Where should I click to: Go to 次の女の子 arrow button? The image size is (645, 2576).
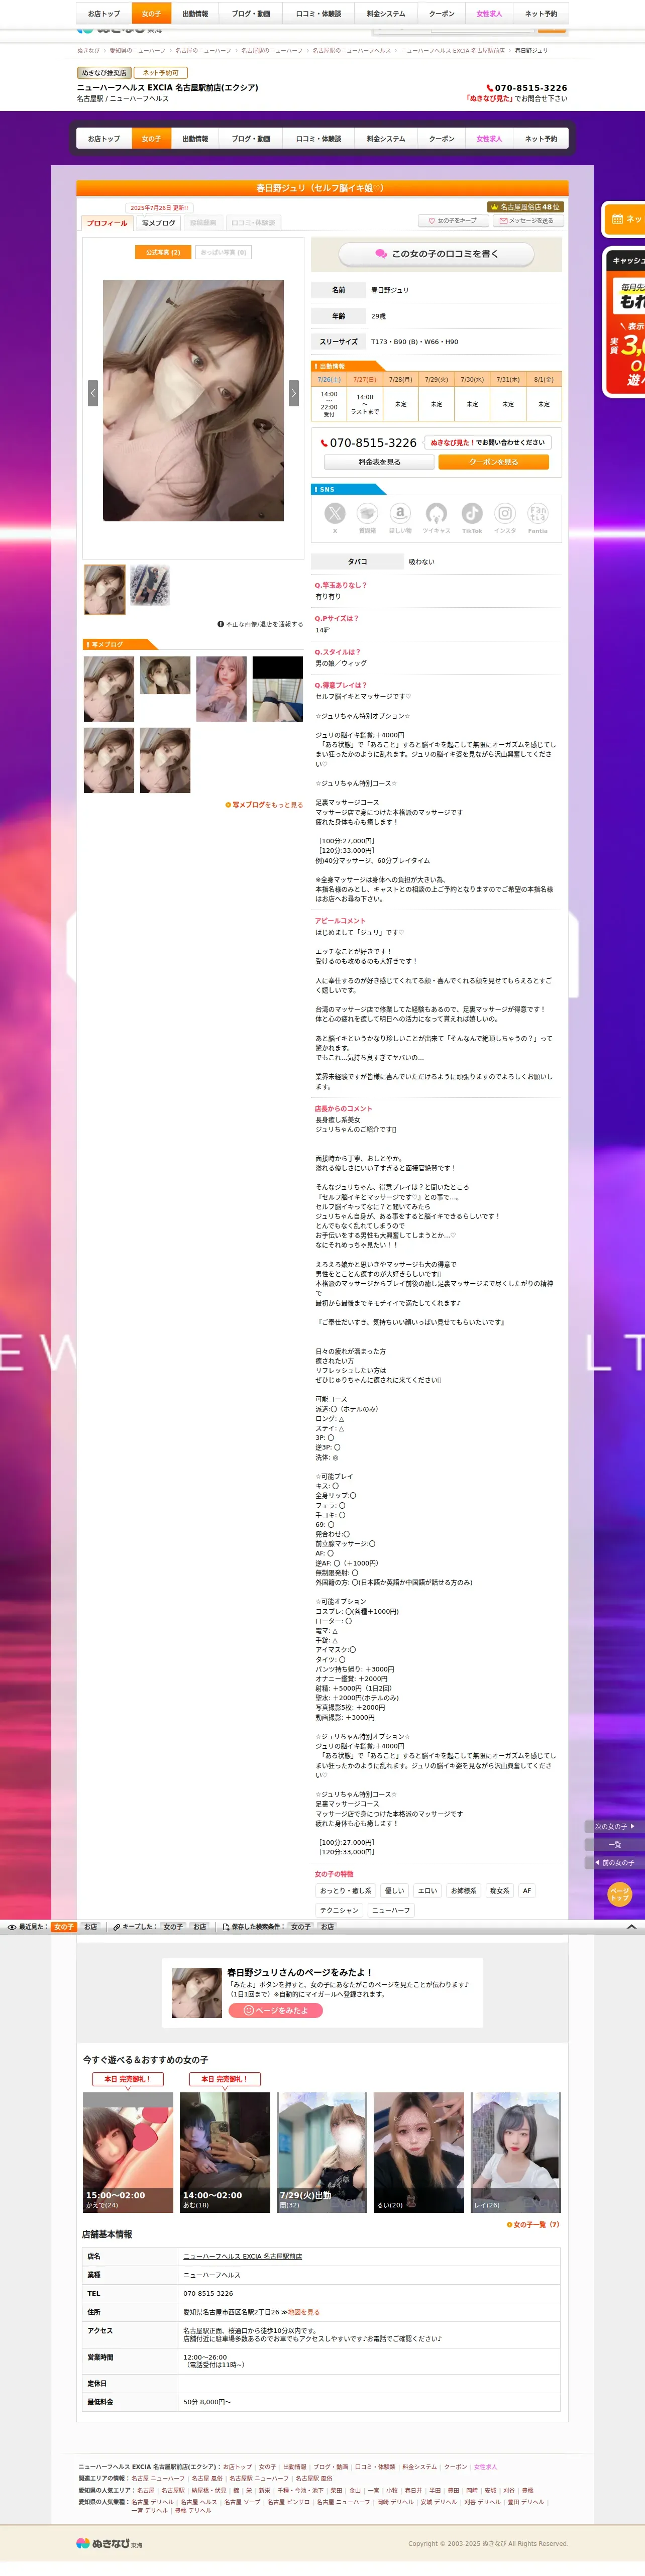point(614,1826)
